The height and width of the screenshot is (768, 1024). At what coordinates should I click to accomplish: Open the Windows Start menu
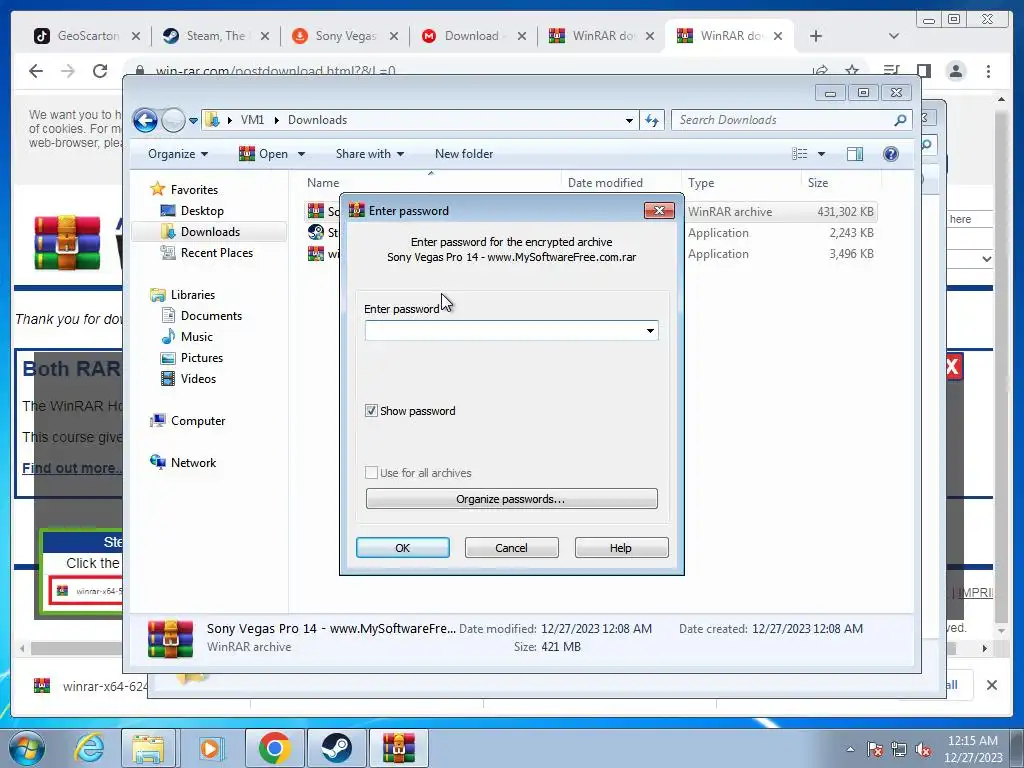[x=25, y=749]
